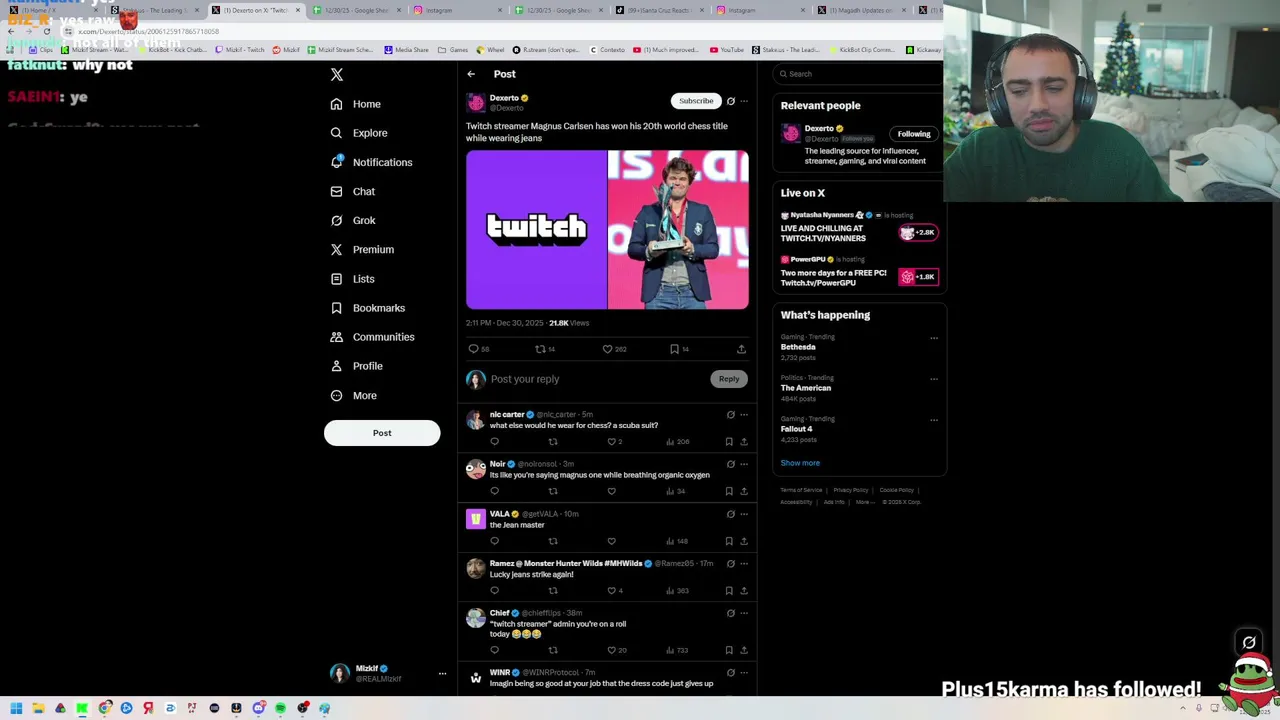The image size is (1280, 720).
Task: Open Chat in the sidebar
Action: [x=352, y=191]
